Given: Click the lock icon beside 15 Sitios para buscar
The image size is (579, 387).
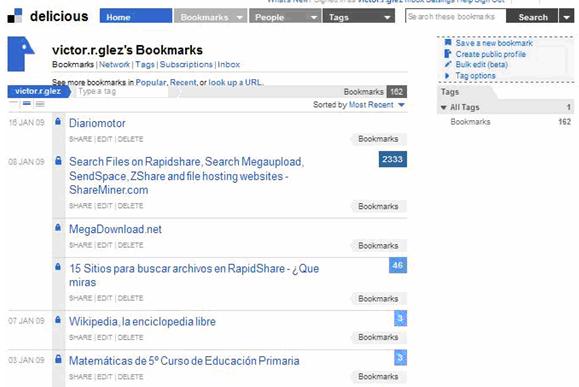Looking at the screenshot, I should pyautogui.click(x=58, y=266).
